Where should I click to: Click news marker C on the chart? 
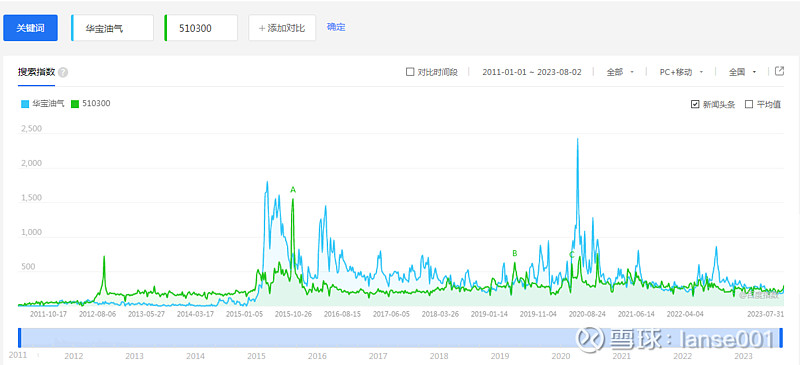pos(572,254)
